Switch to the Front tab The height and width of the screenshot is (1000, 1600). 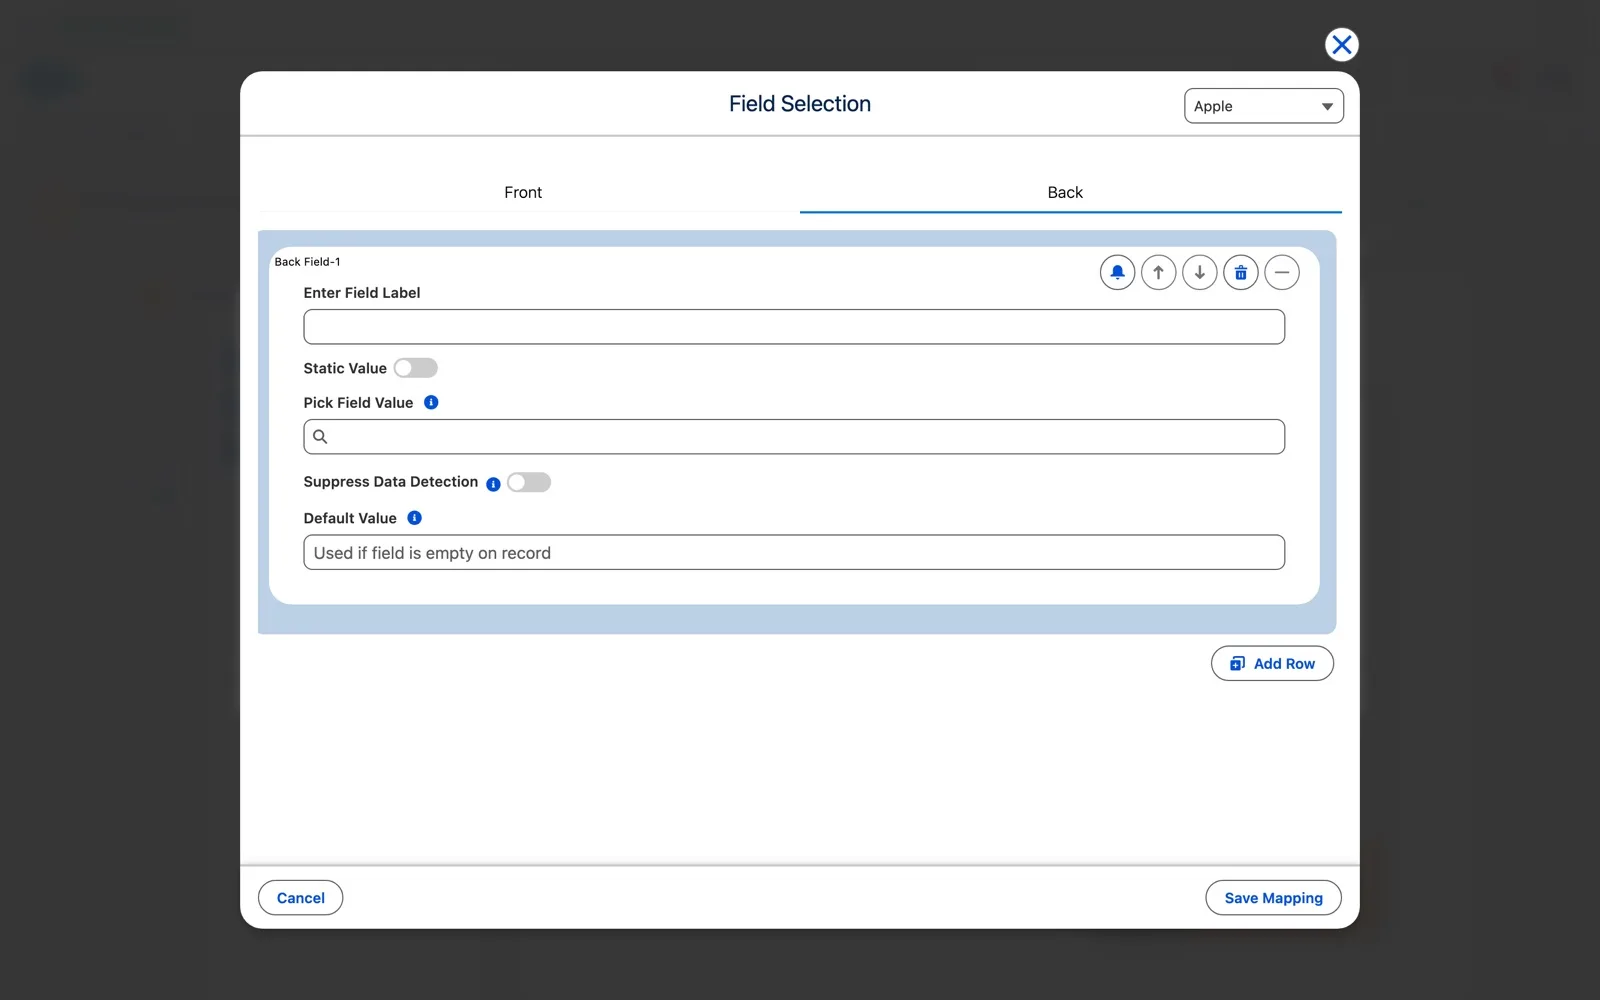point(523,192)
